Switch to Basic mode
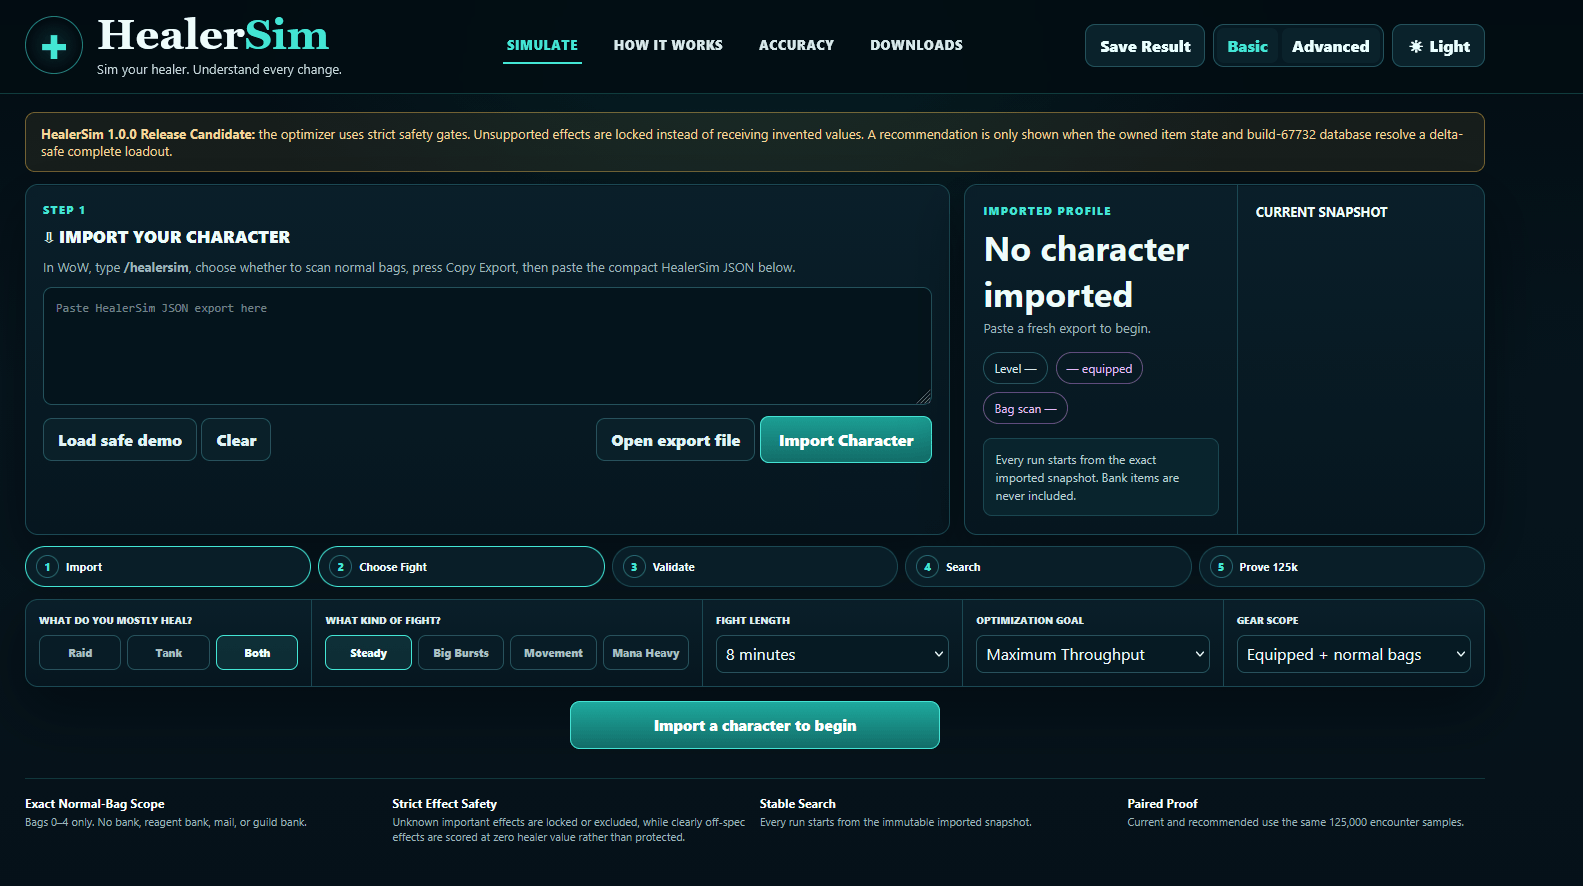1583x886 pixels. (x=1247, y=46)
